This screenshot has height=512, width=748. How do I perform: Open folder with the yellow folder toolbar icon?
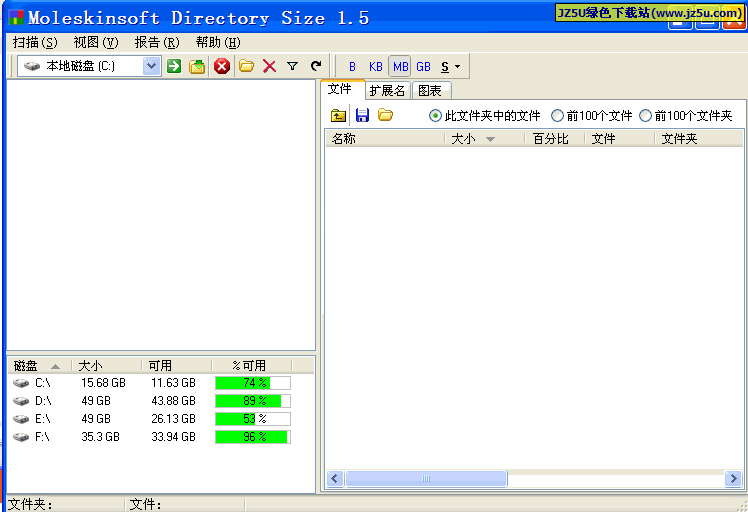(x=246, y=66)
